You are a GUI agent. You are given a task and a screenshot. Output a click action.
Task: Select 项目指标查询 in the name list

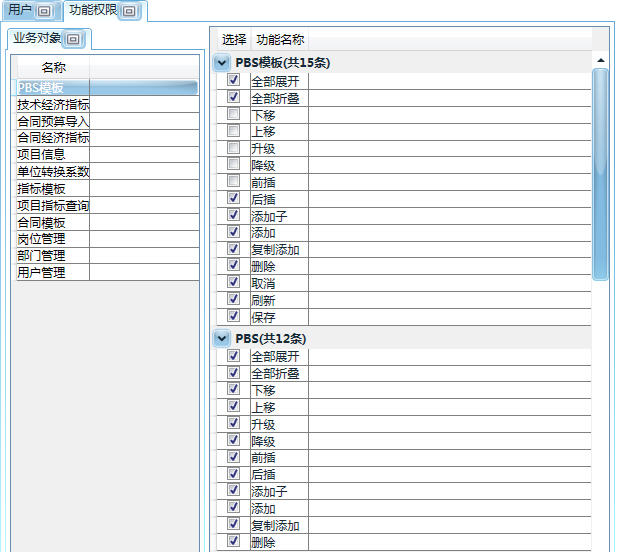click(107, 206)
